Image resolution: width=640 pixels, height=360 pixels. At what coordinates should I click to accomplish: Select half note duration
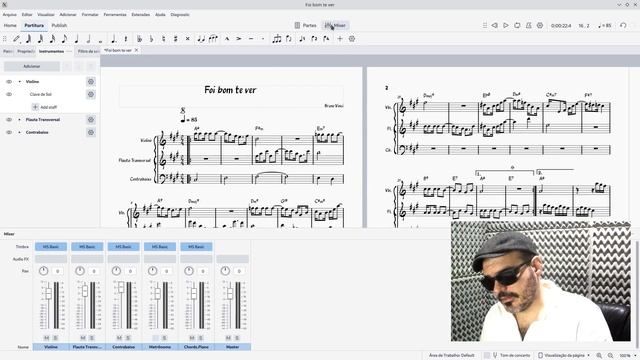point(89,39)
